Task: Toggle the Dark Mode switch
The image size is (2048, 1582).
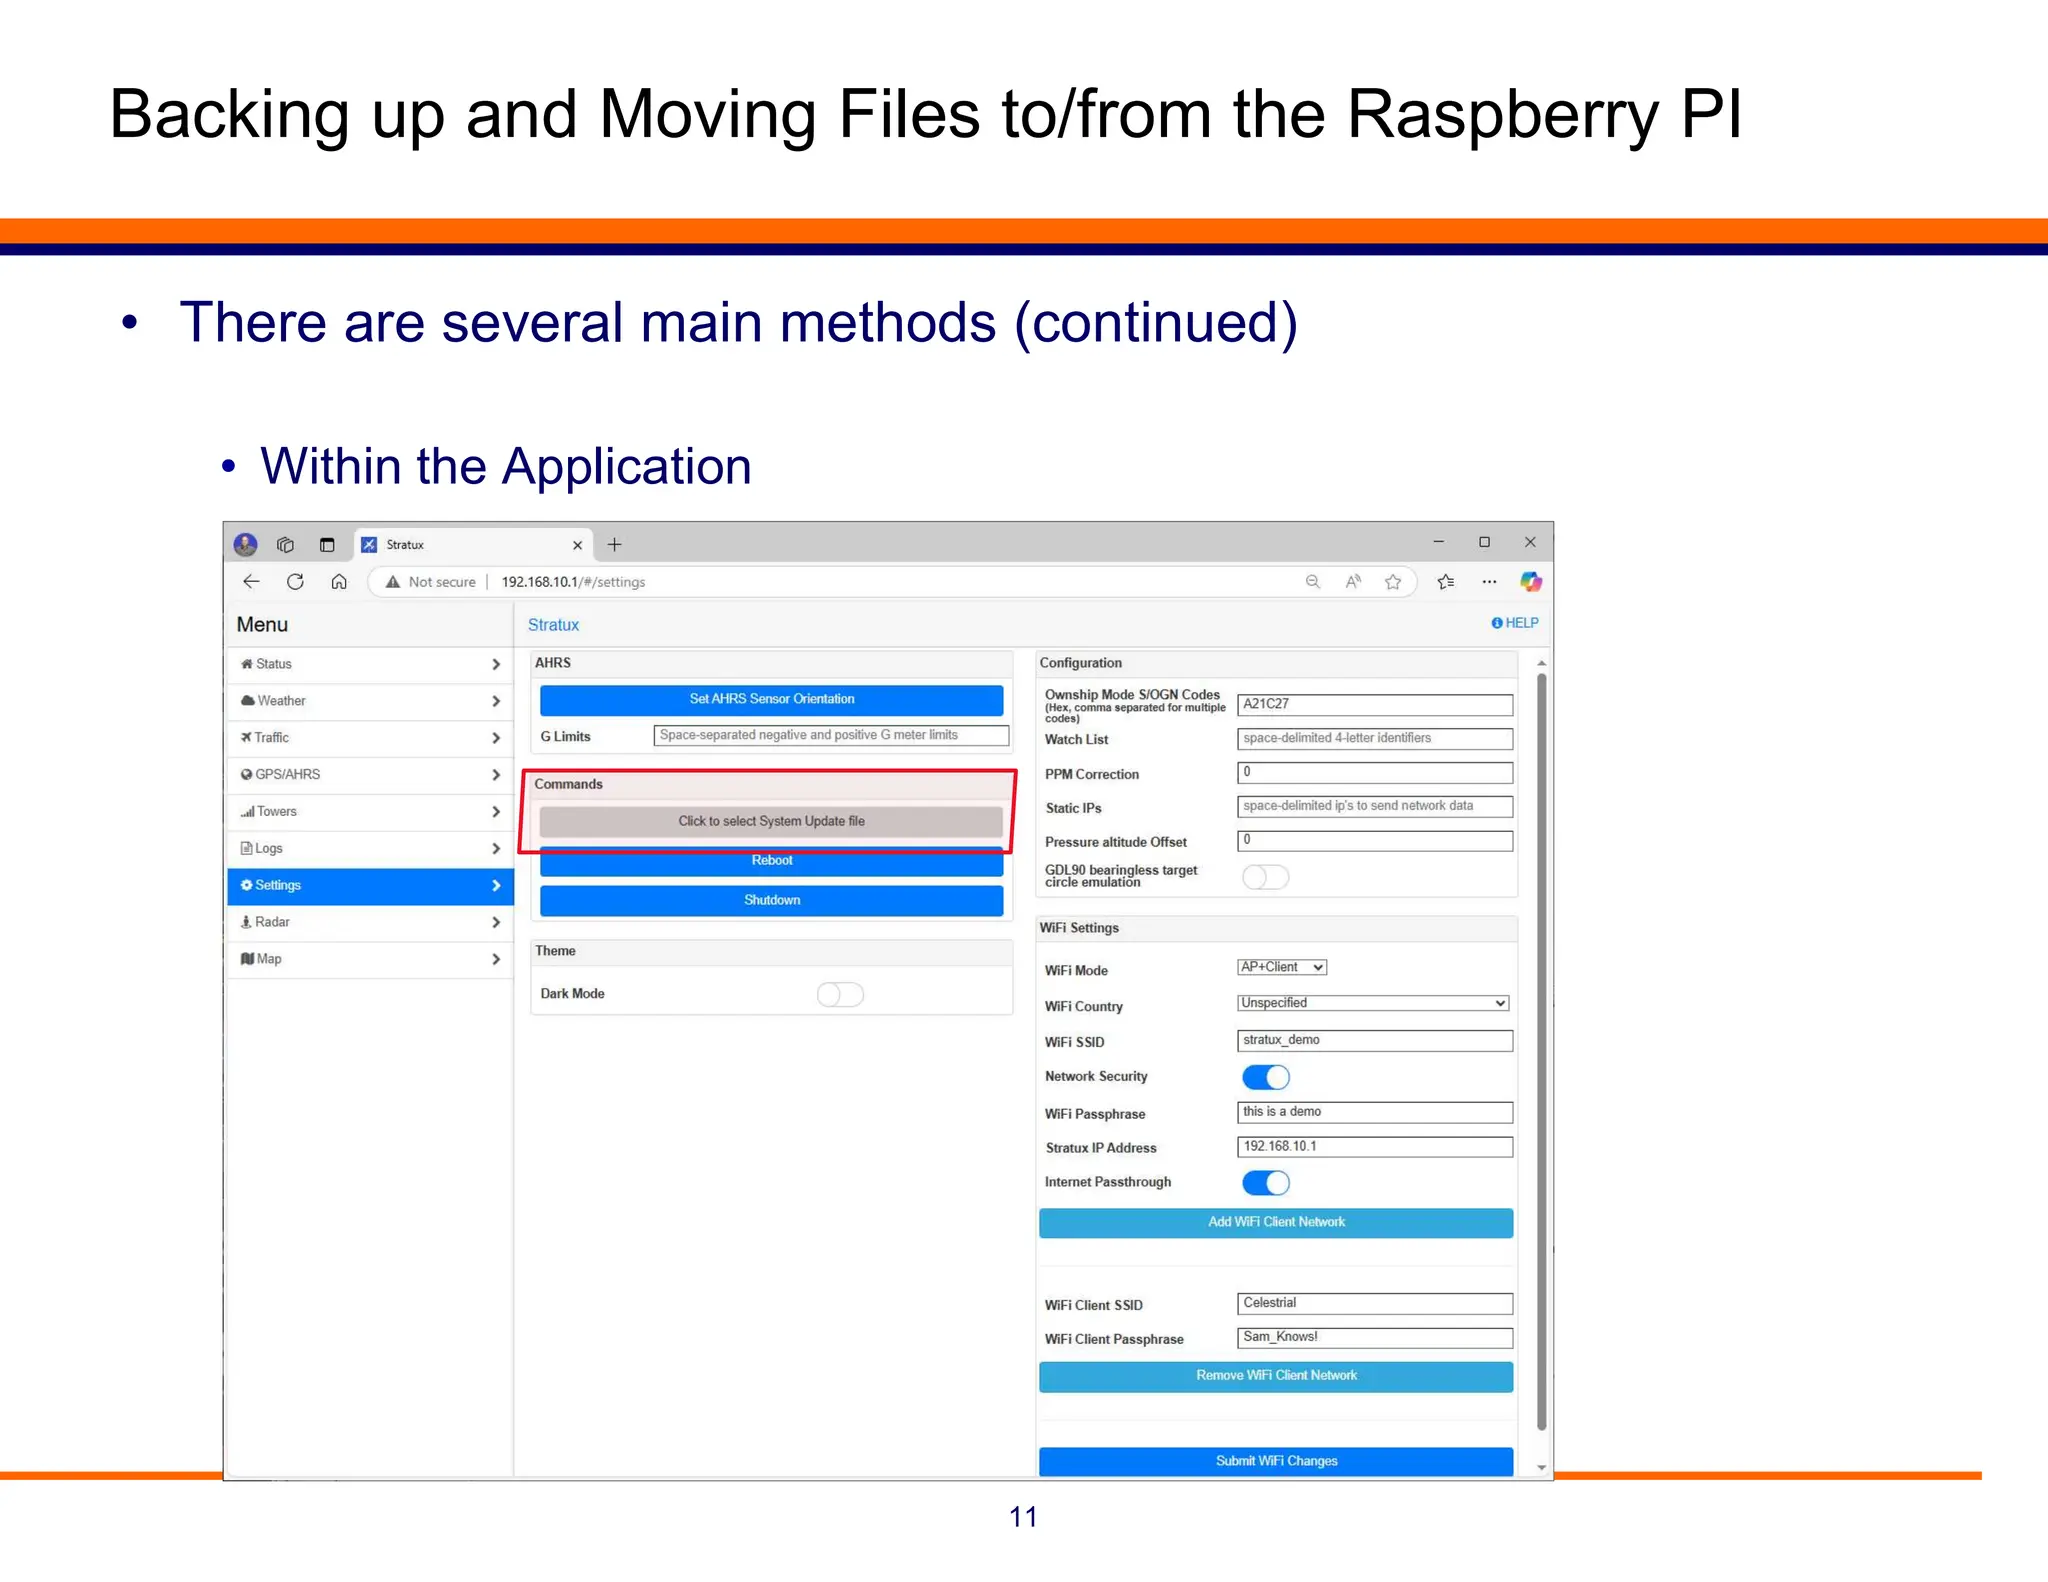Action: coord(840,994)
